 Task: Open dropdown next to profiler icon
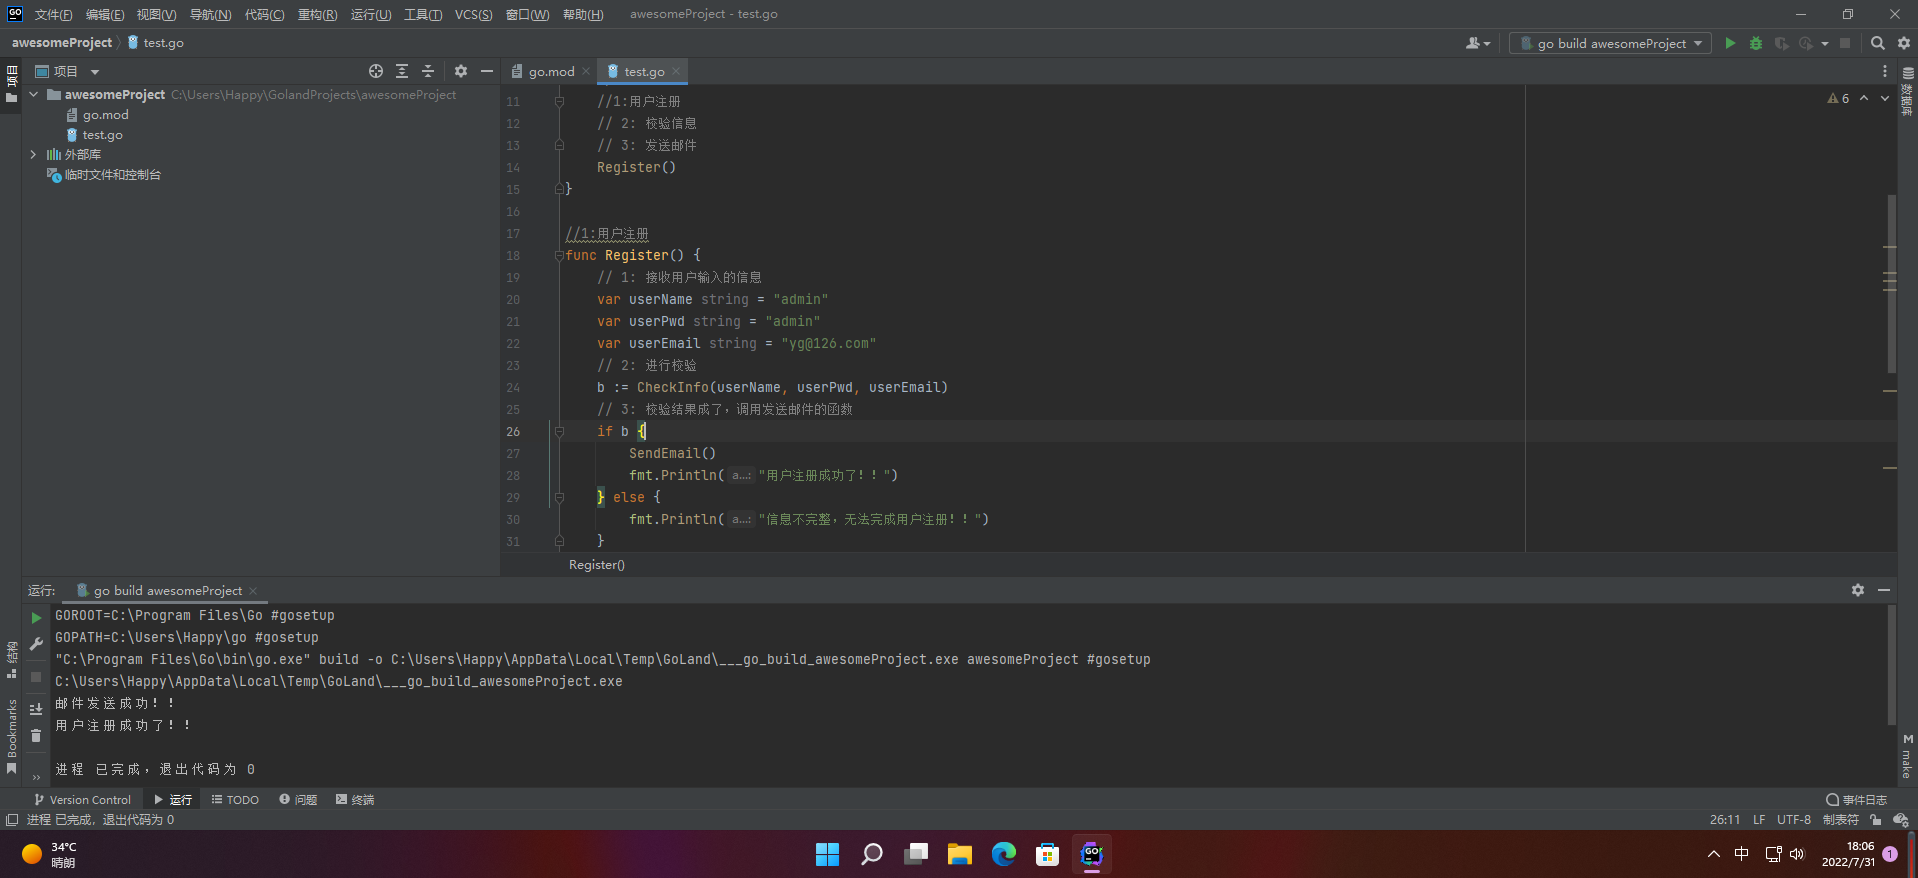tap(1825, 43)
